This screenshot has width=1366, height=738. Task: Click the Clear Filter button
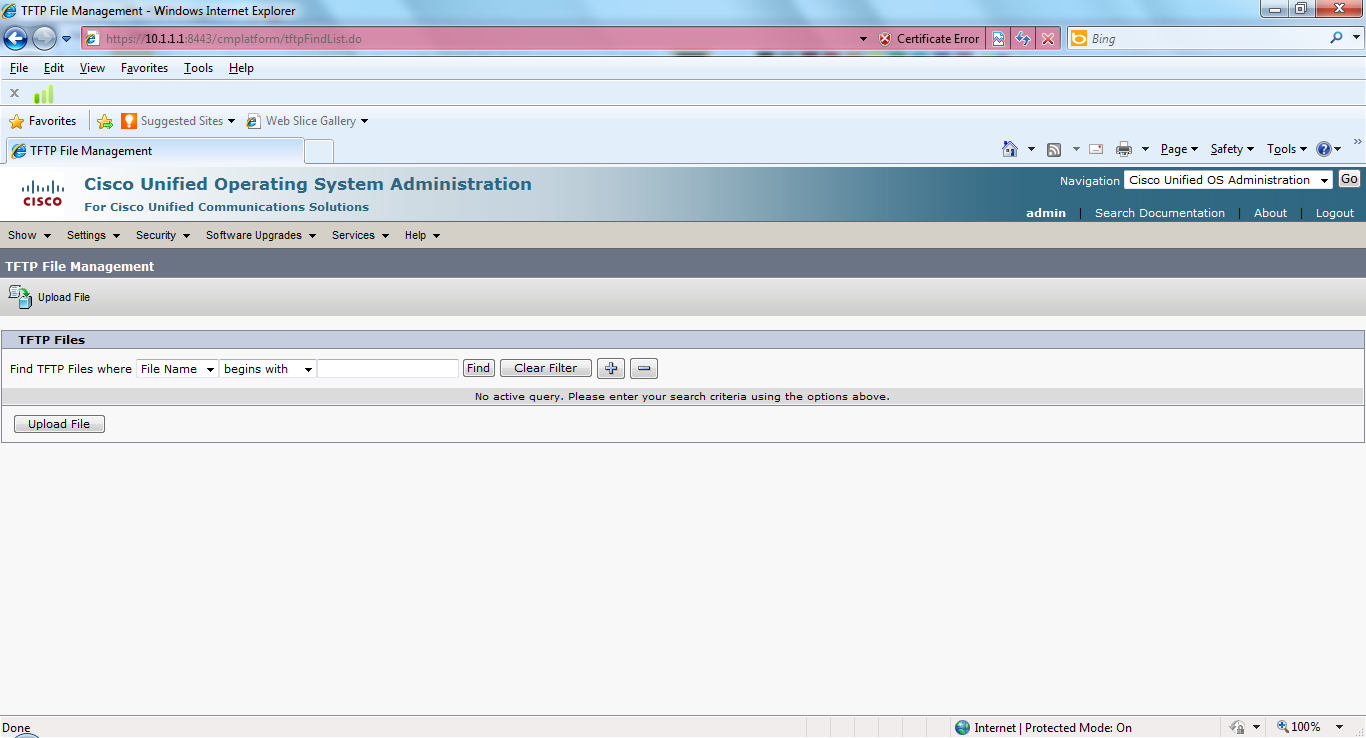point(546,368)
